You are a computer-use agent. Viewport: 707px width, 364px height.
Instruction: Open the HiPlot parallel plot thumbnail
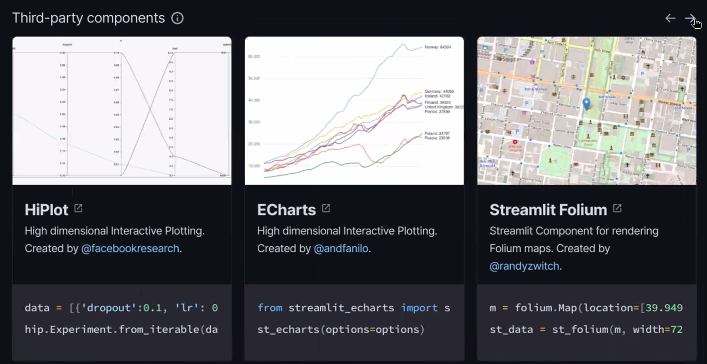pyautogui.click(x=122, y=111)
